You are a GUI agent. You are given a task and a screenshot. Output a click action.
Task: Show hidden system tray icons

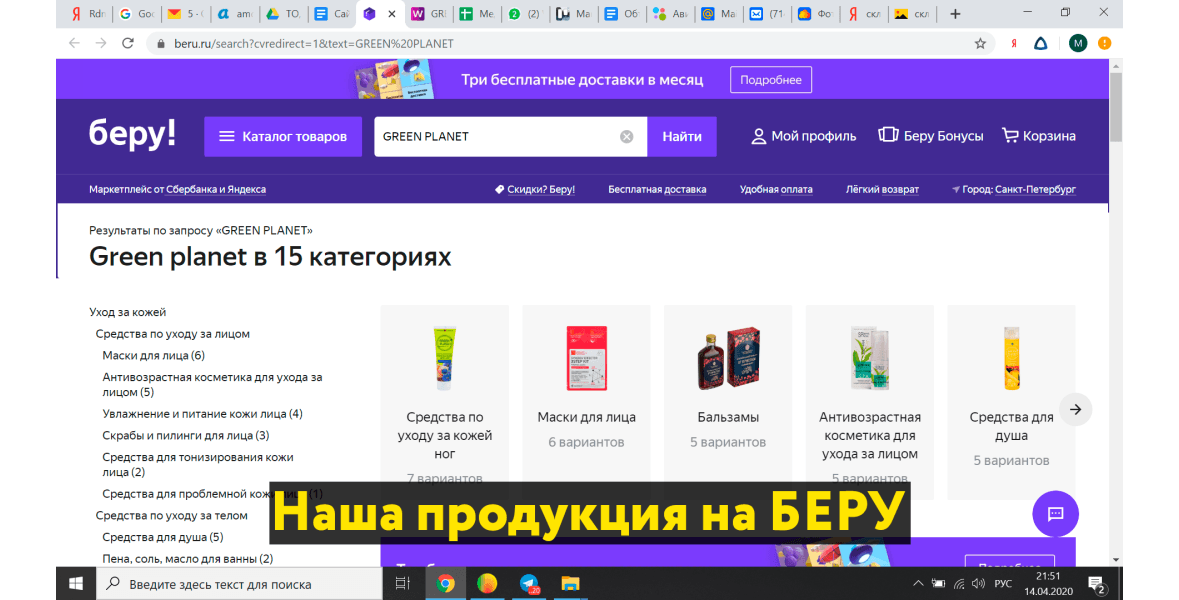918,583
